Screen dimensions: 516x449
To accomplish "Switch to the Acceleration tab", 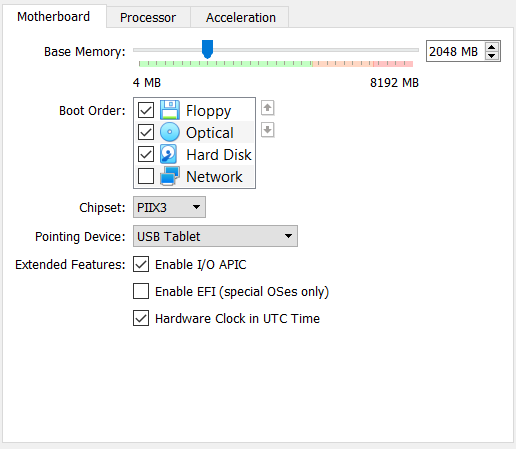I will pyautogui.click(x=241, y=18).
